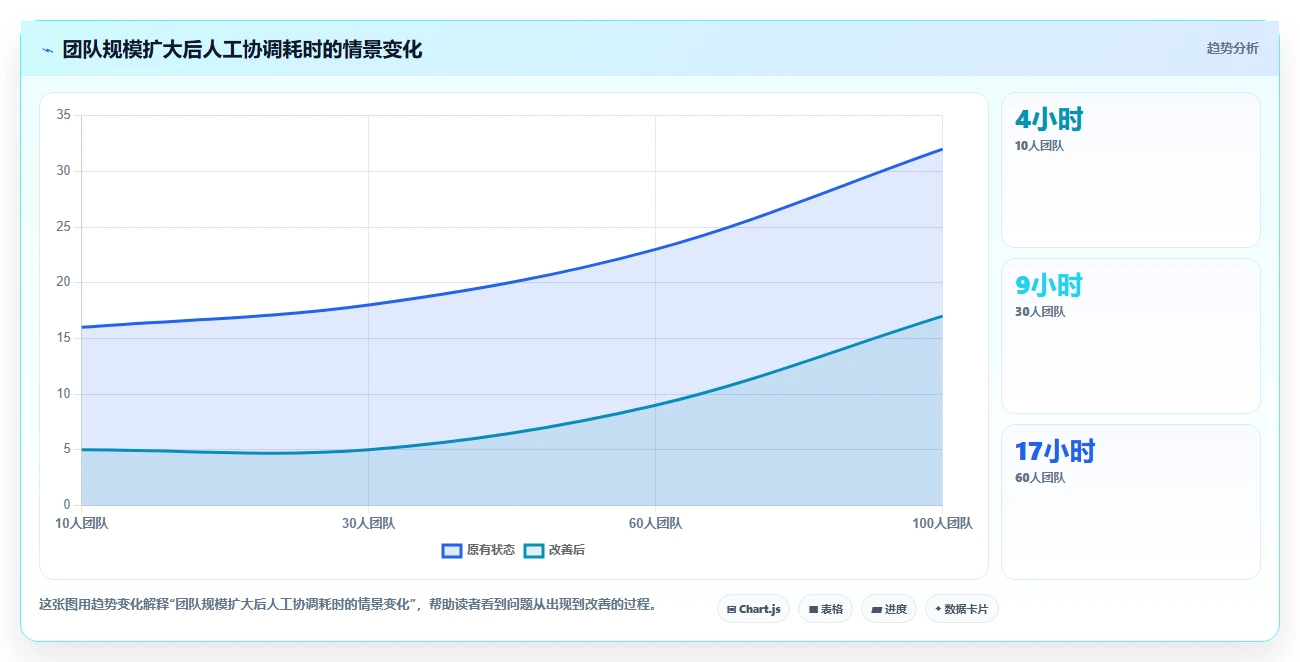Click the 原有状态 data point at 30人团队
1300x662 pixels.
[368, 305]
